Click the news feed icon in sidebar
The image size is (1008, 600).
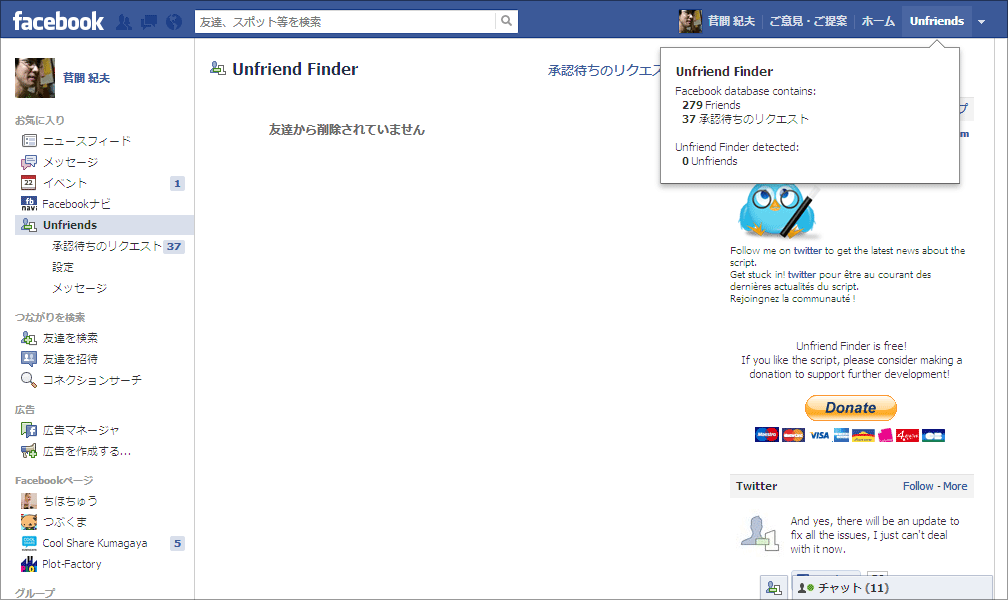[x=29, y=141]
